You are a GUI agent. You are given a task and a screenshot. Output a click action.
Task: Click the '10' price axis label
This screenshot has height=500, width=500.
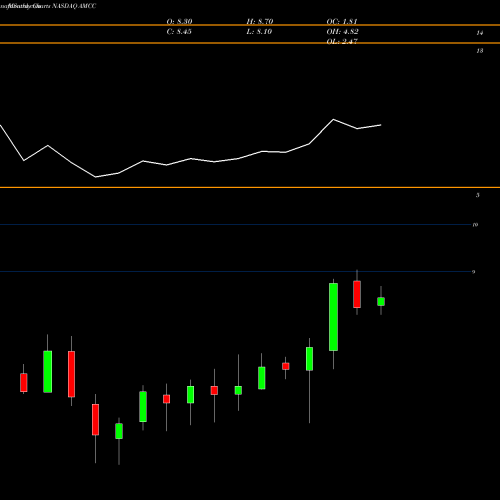[x=475, y=225]
